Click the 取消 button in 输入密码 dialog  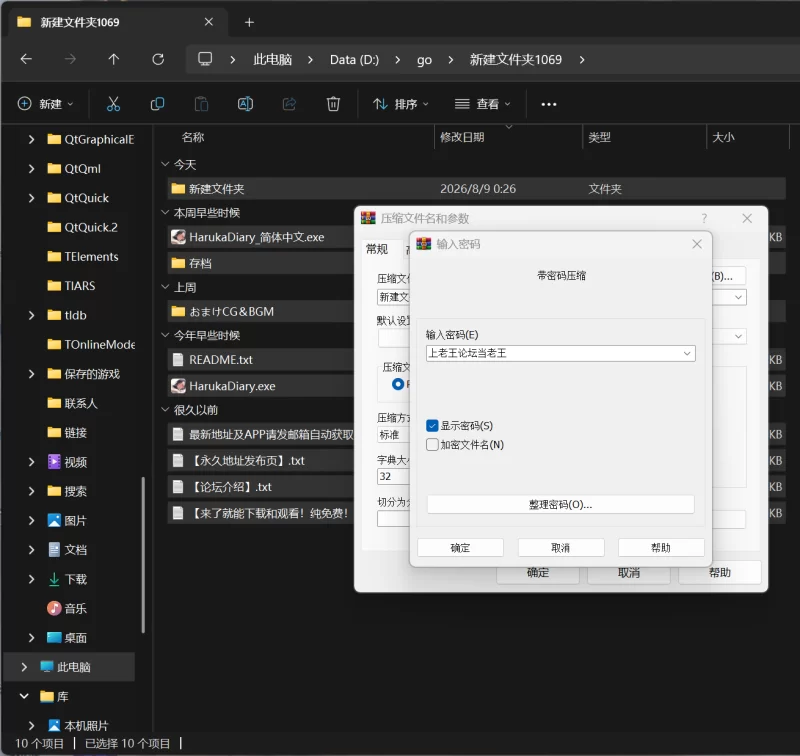(x=561, y=547)
